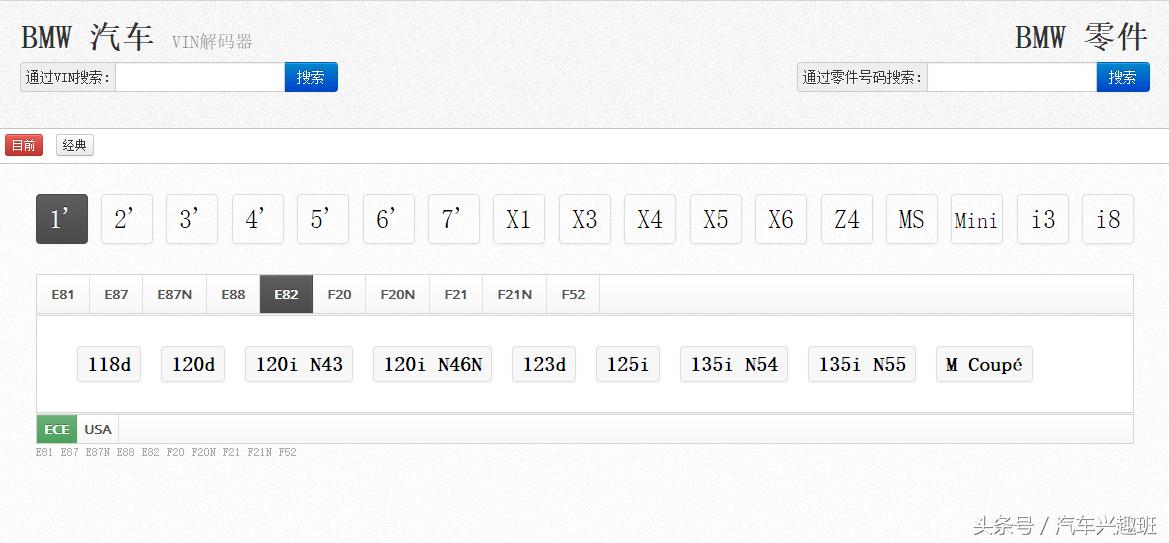This screenshot has width=1169, height=543.
Task: Open the Mini series button
Action: [977, 219]
